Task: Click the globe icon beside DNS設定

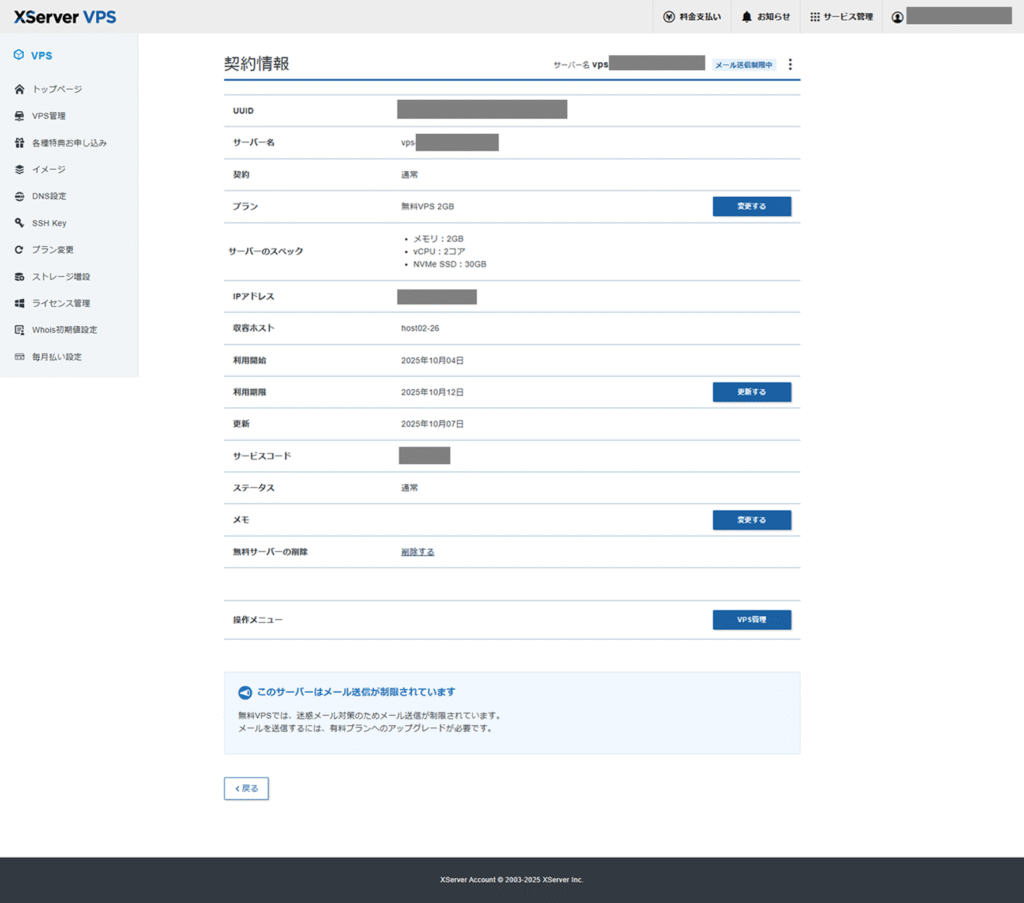Action: pyautogui.click(x=19, y=196)
